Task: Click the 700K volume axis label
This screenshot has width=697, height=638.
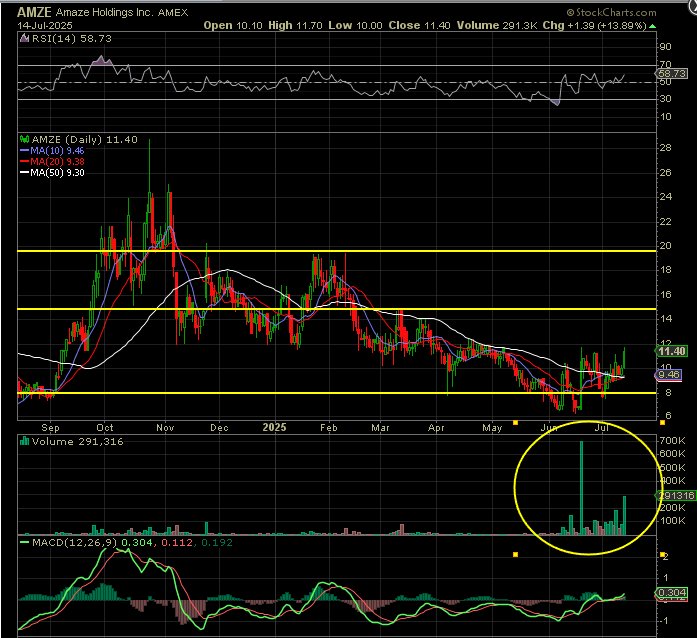Action: pos(673,441)
